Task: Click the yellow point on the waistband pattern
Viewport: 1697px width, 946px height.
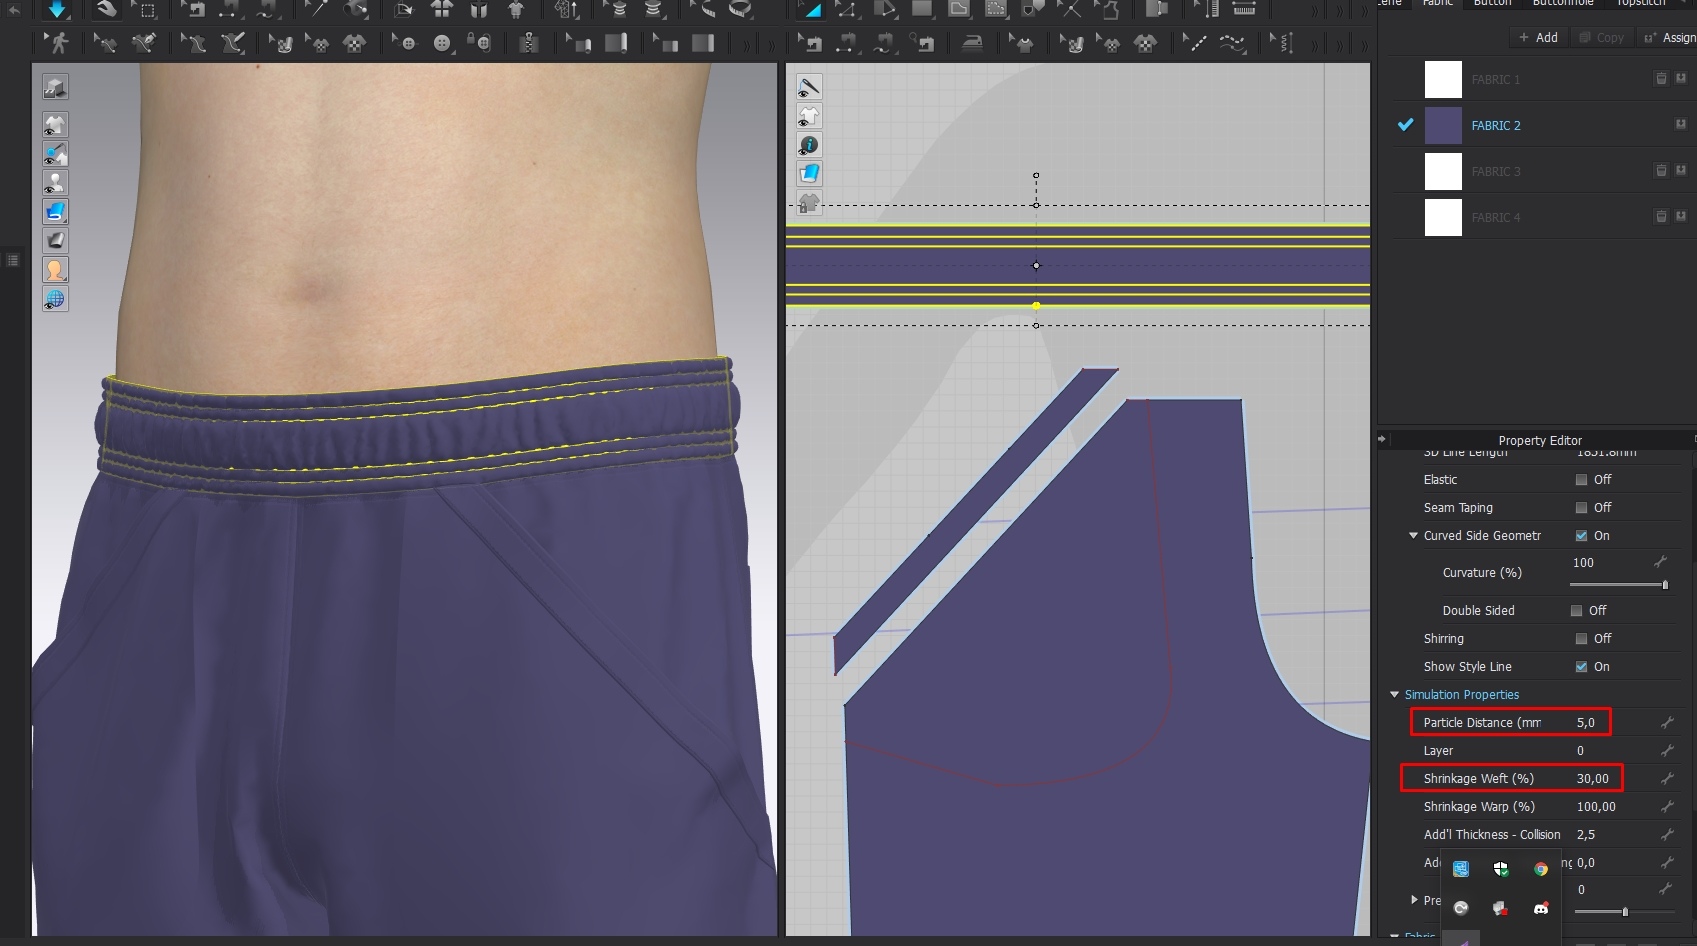Action: (1036, 306)
